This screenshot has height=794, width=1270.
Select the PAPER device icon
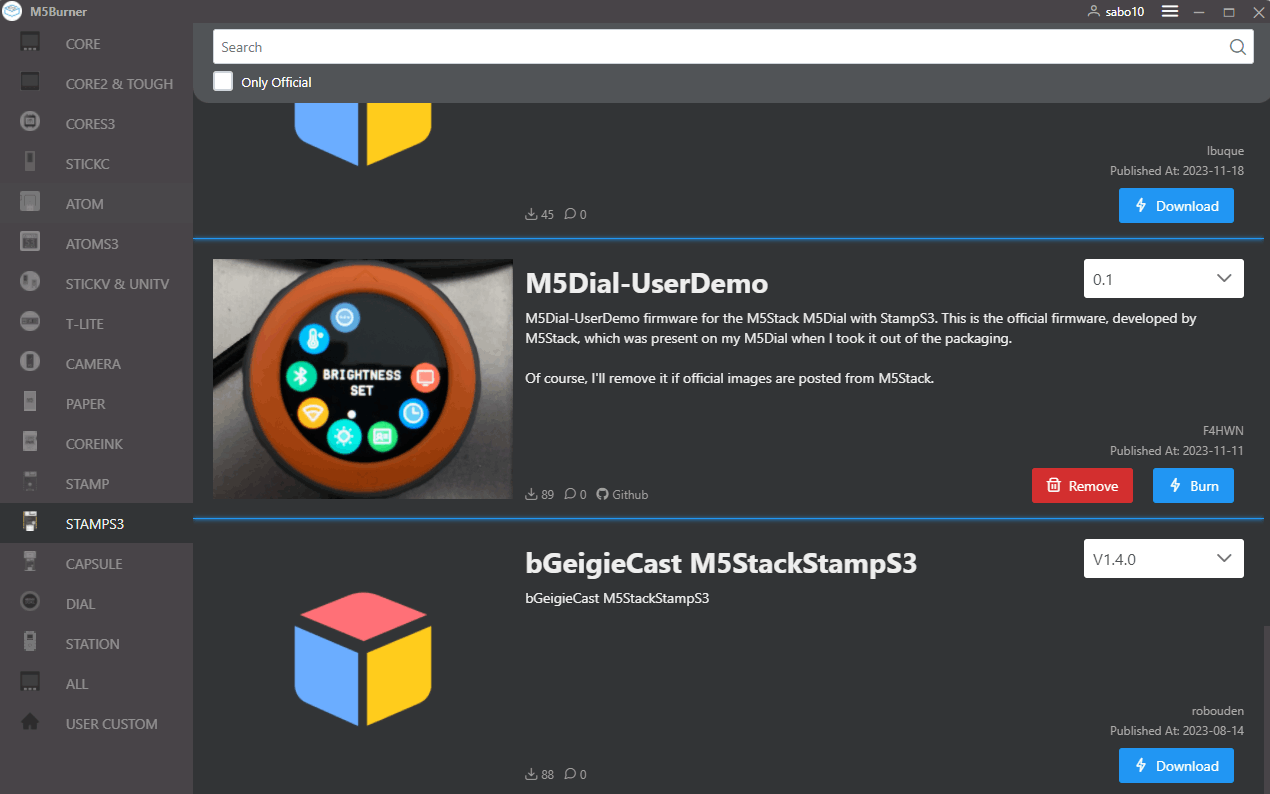point(30,403)
